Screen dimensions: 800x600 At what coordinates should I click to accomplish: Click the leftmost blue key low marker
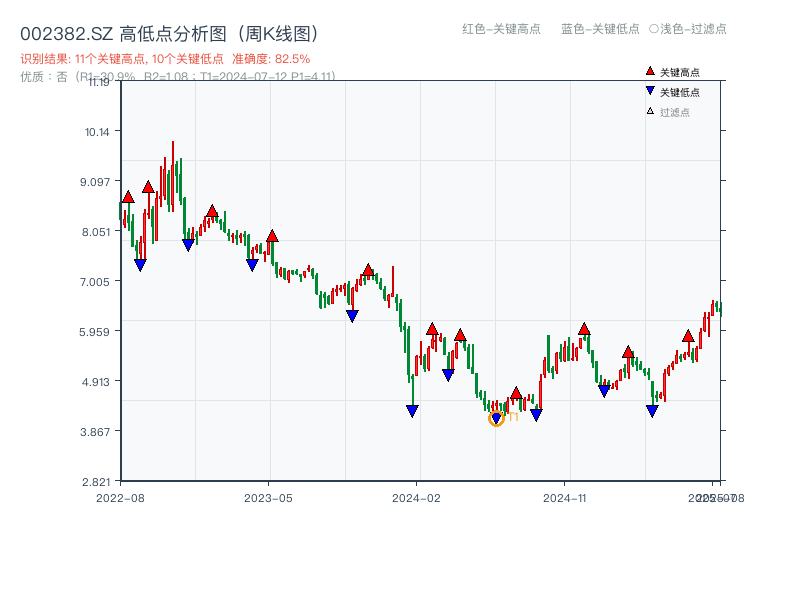(140, 265)
